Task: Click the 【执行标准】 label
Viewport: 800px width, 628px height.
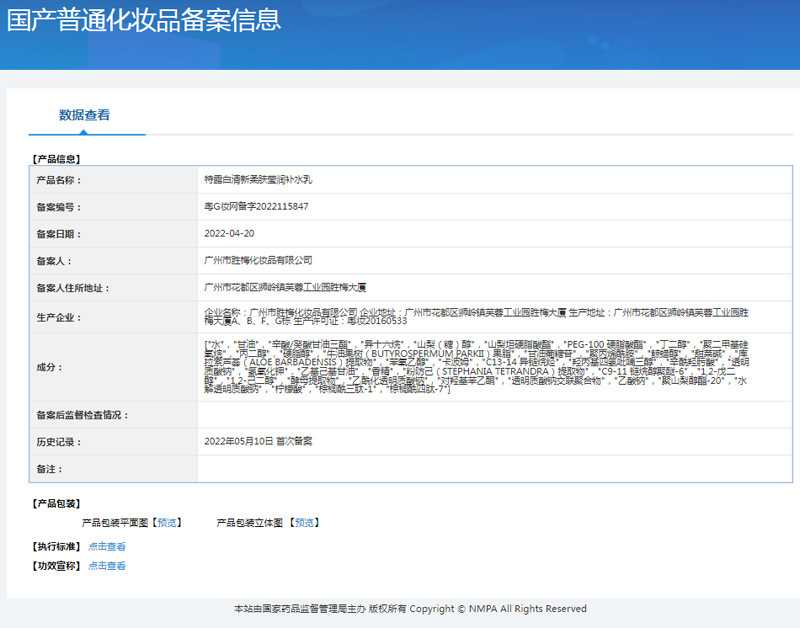Action: point(56,547)
